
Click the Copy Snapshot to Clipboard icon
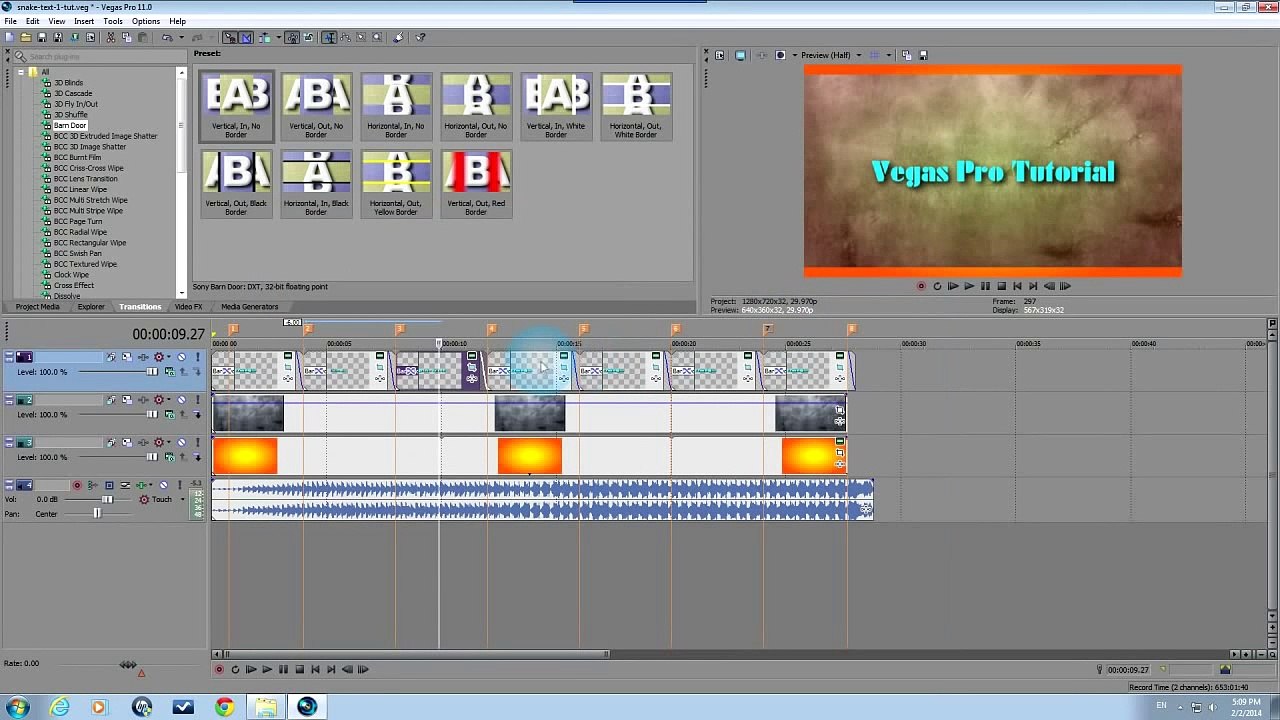pos(906,55)
